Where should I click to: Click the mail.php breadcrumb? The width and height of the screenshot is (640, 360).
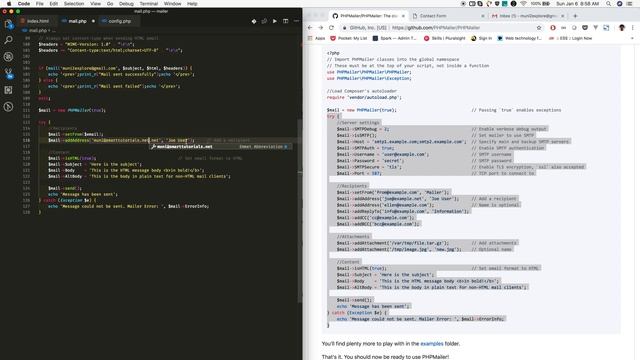click(38, 30)
